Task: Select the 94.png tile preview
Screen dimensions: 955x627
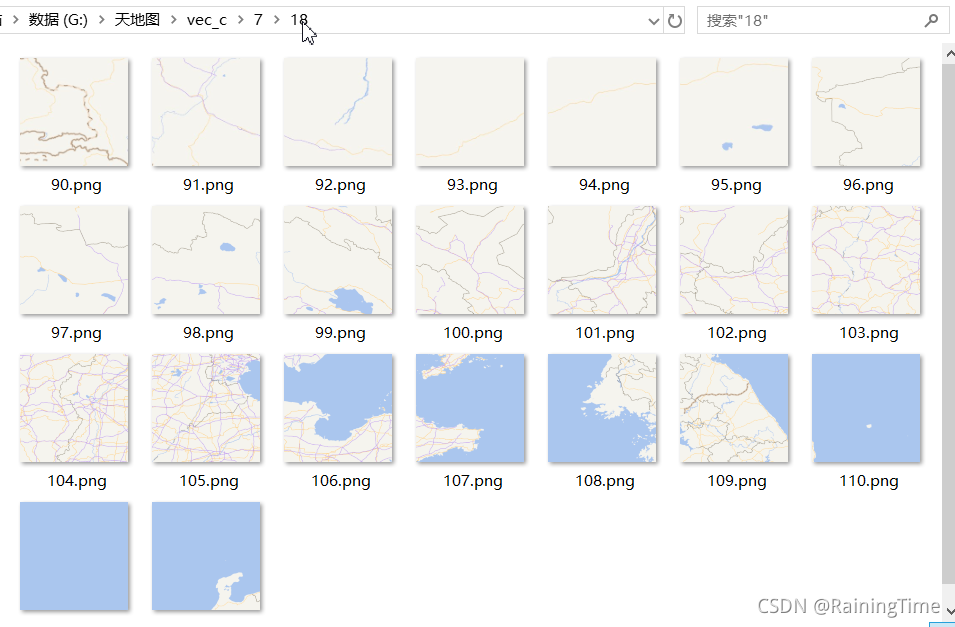Action: pyautogui.click(x=602, y=112)
